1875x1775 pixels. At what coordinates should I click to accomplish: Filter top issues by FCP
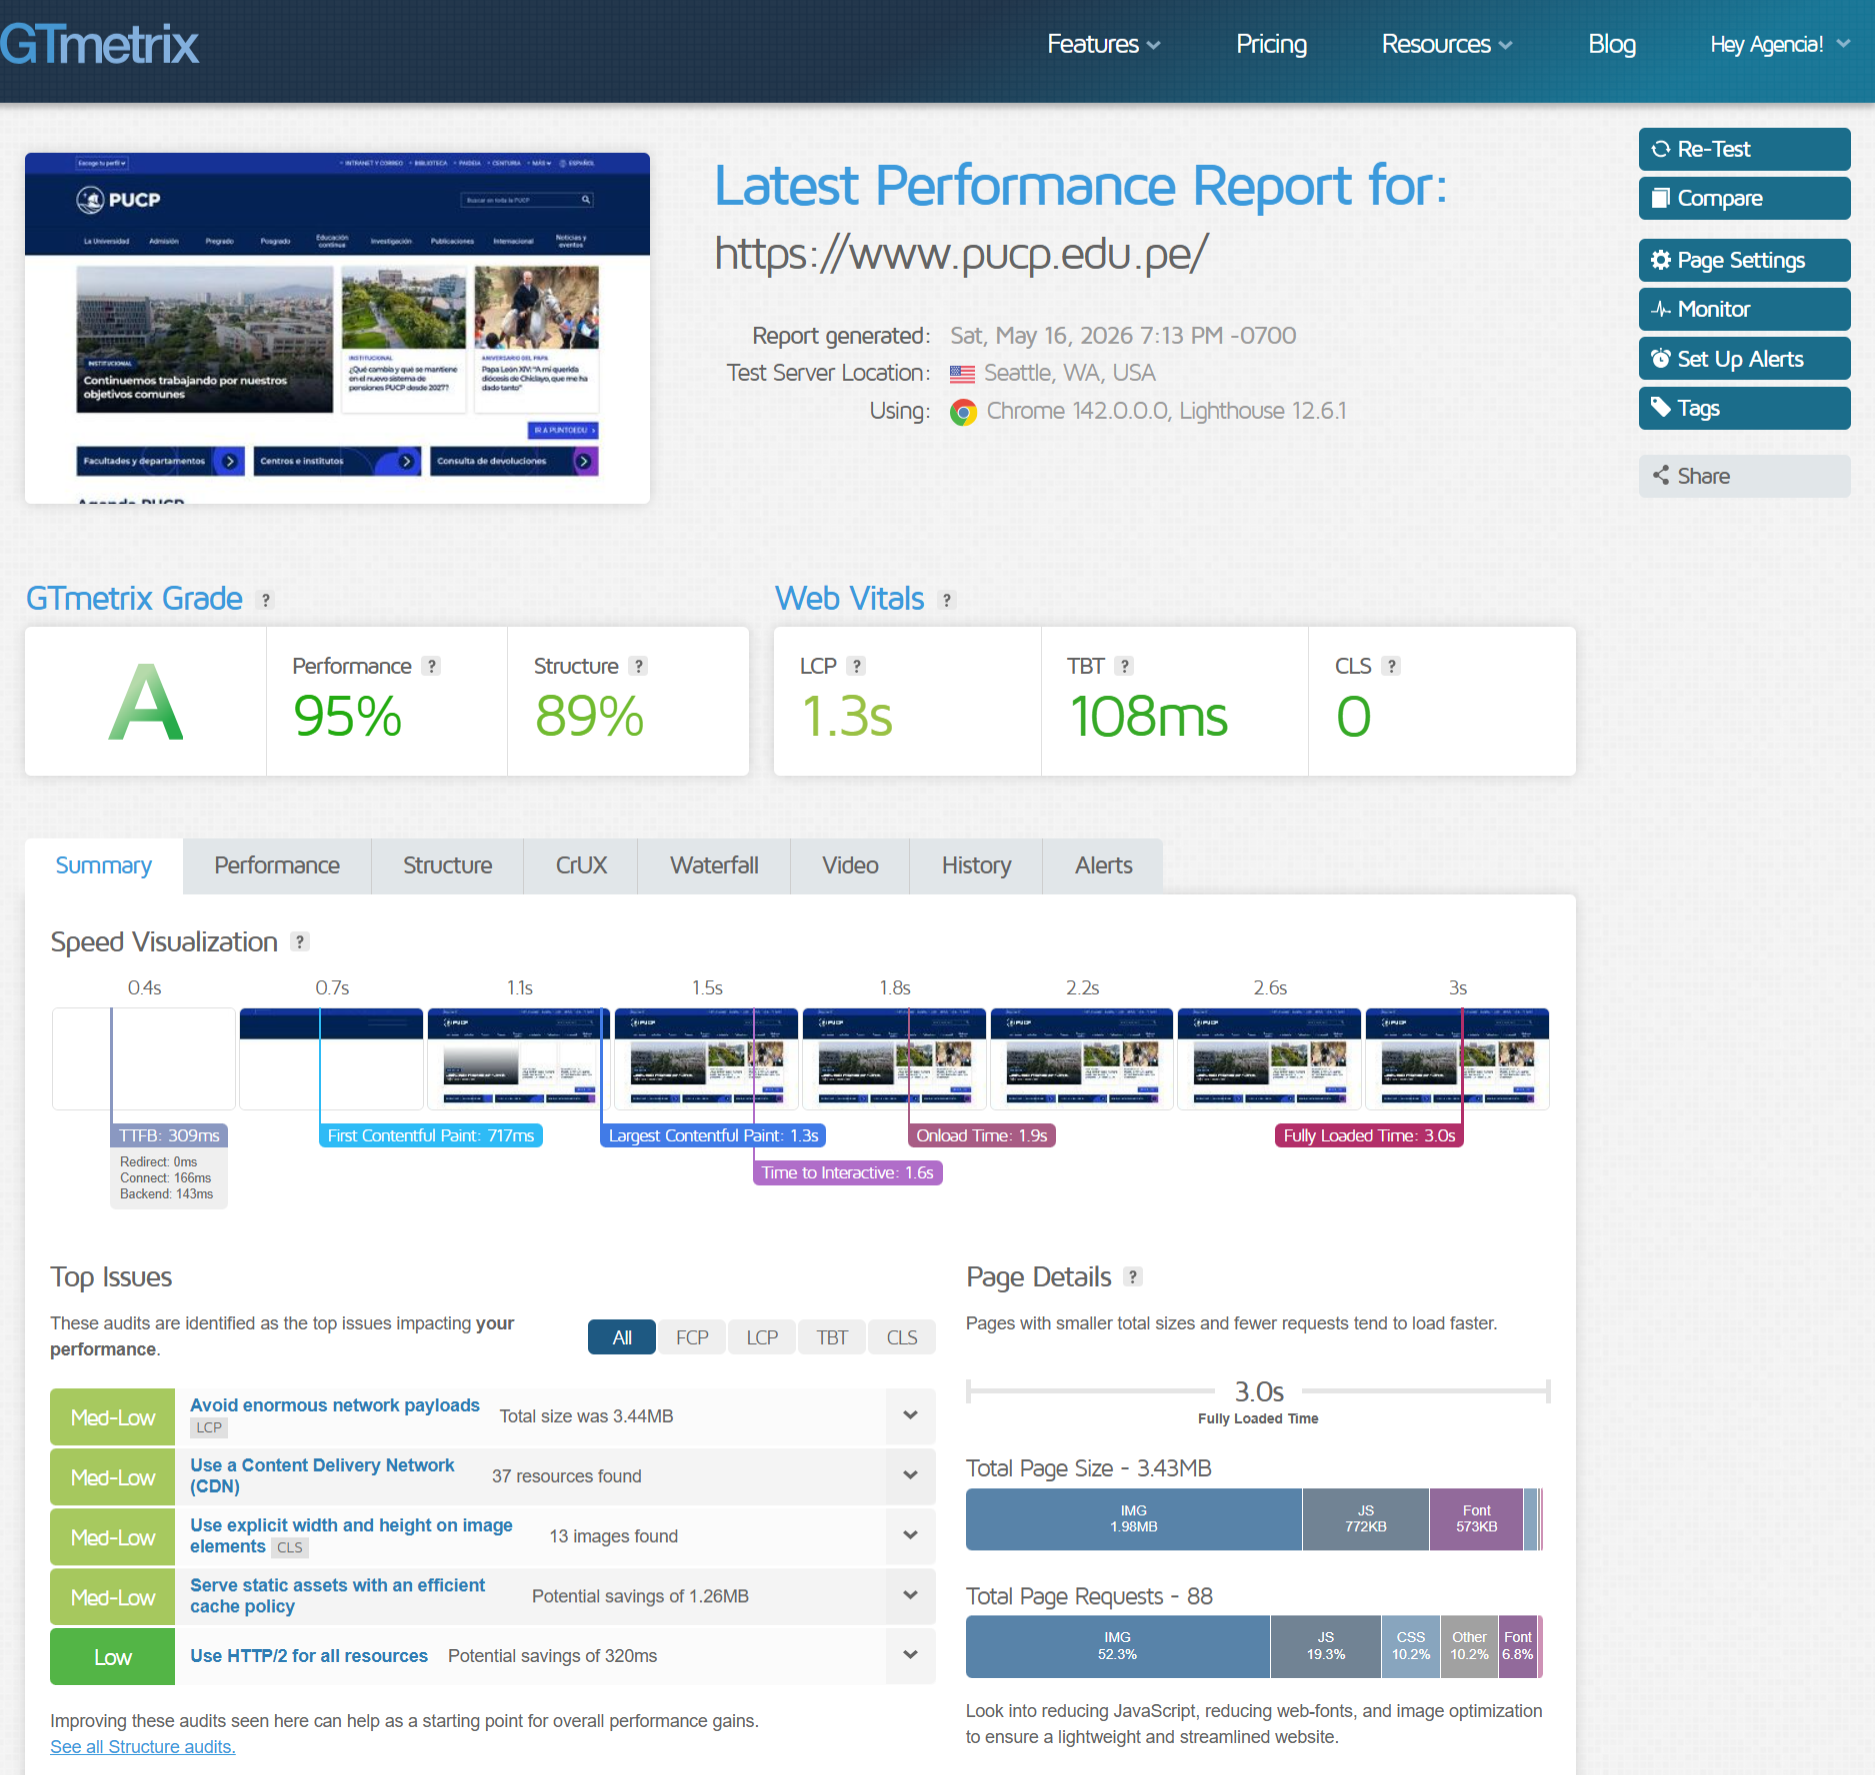692,1338
